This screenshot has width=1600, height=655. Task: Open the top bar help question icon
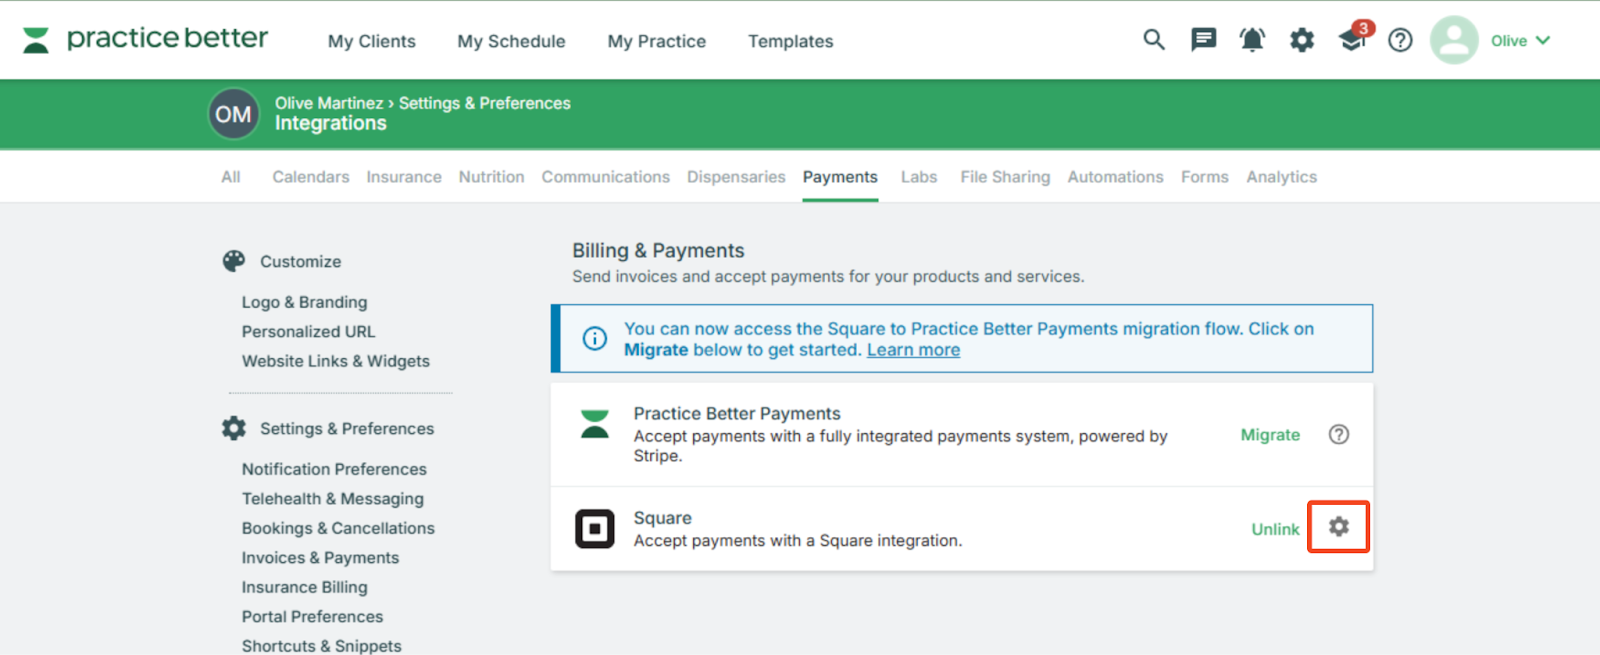1400,40
